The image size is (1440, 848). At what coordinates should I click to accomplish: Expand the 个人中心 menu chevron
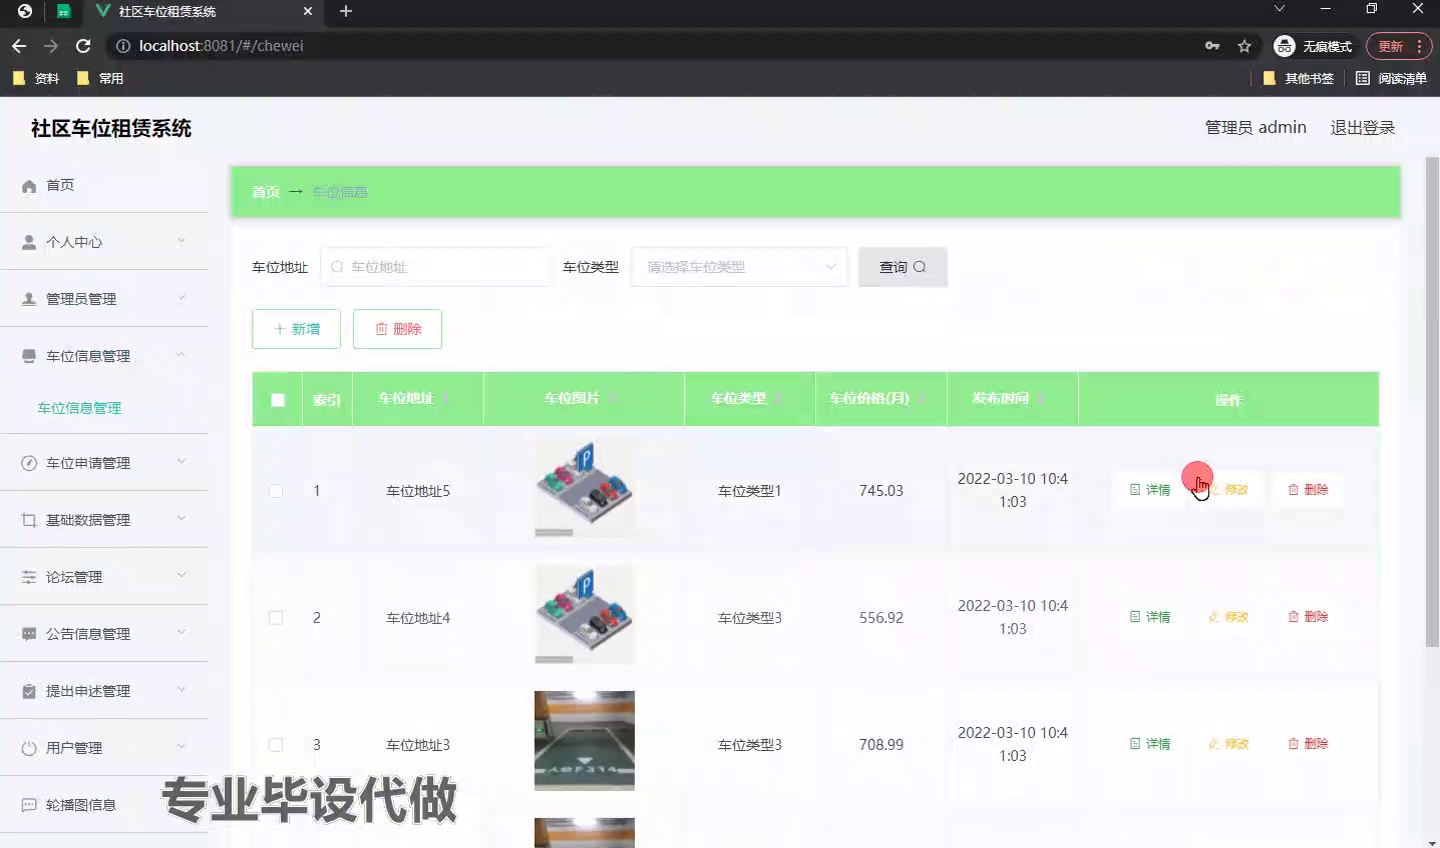tap(181, 241)
